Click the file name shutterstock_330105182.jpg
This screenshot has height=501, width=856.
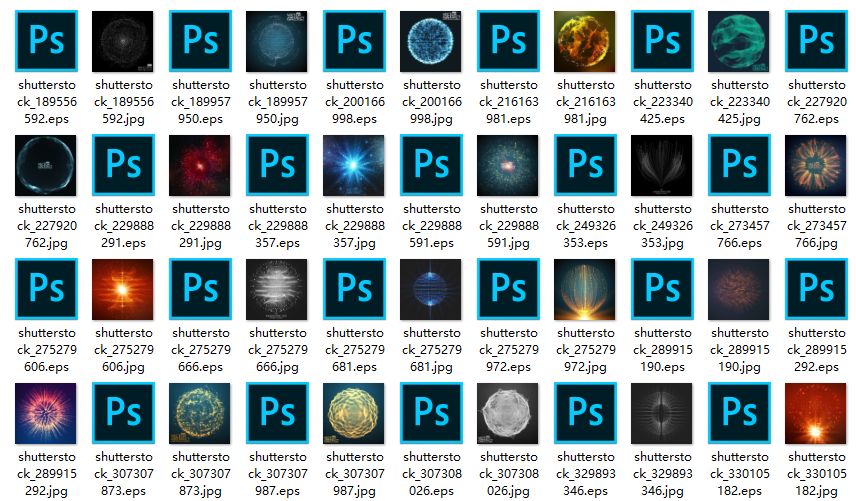[x=817, y=474]
